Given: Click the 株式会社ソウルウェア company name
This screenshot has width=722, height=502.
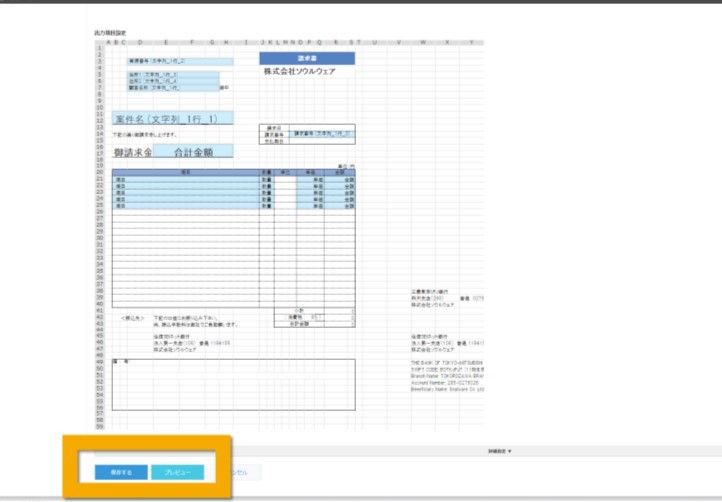Looking at the screenshot, I should point(299,71).
